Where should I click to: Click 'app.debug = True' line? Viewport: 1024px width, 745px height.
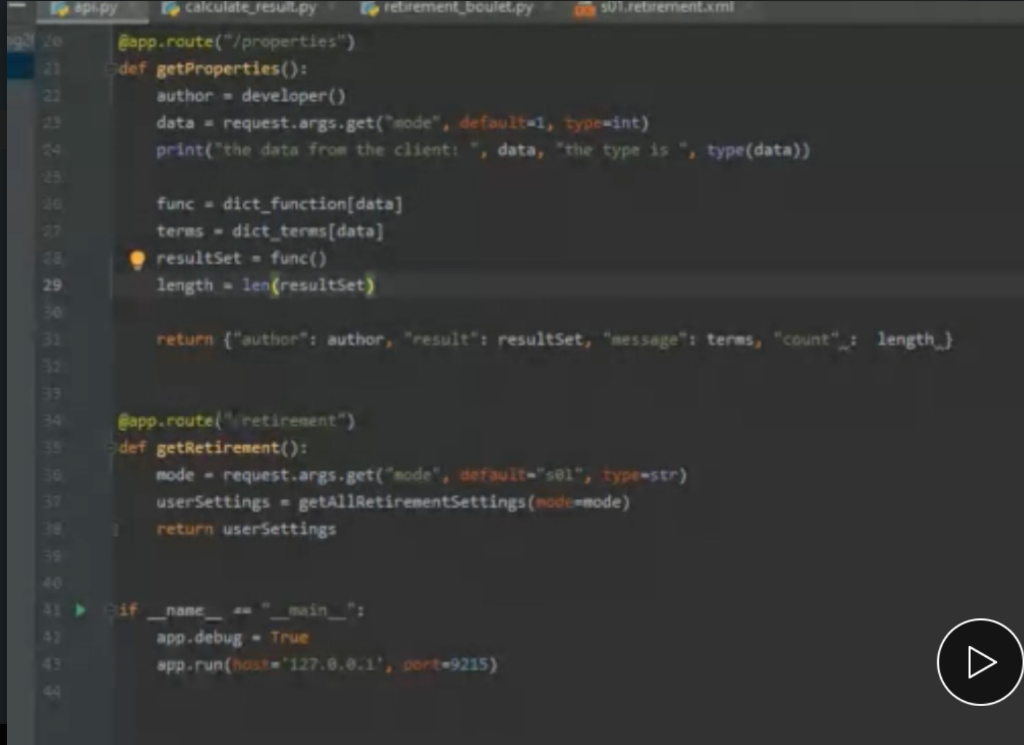232,638
